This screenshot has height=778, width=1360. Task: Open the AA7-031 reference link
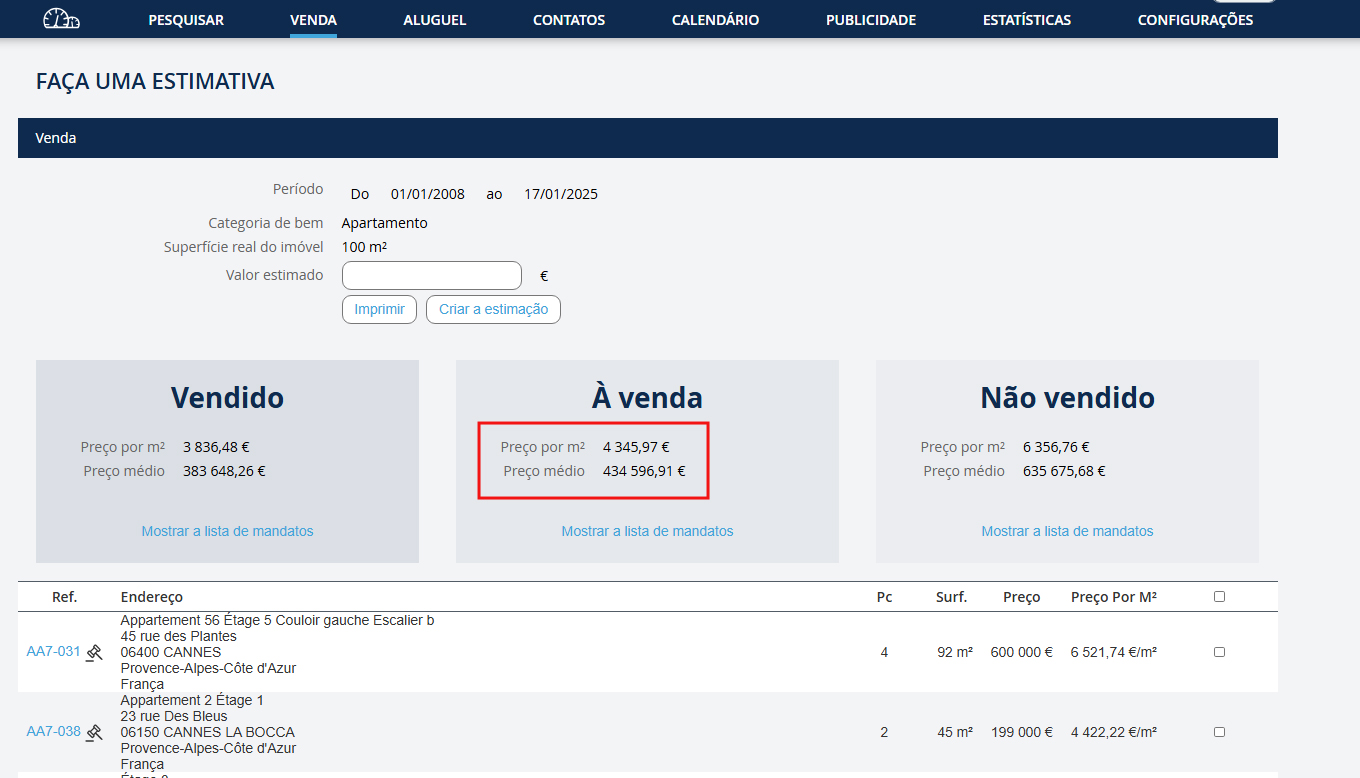point(53,652)
